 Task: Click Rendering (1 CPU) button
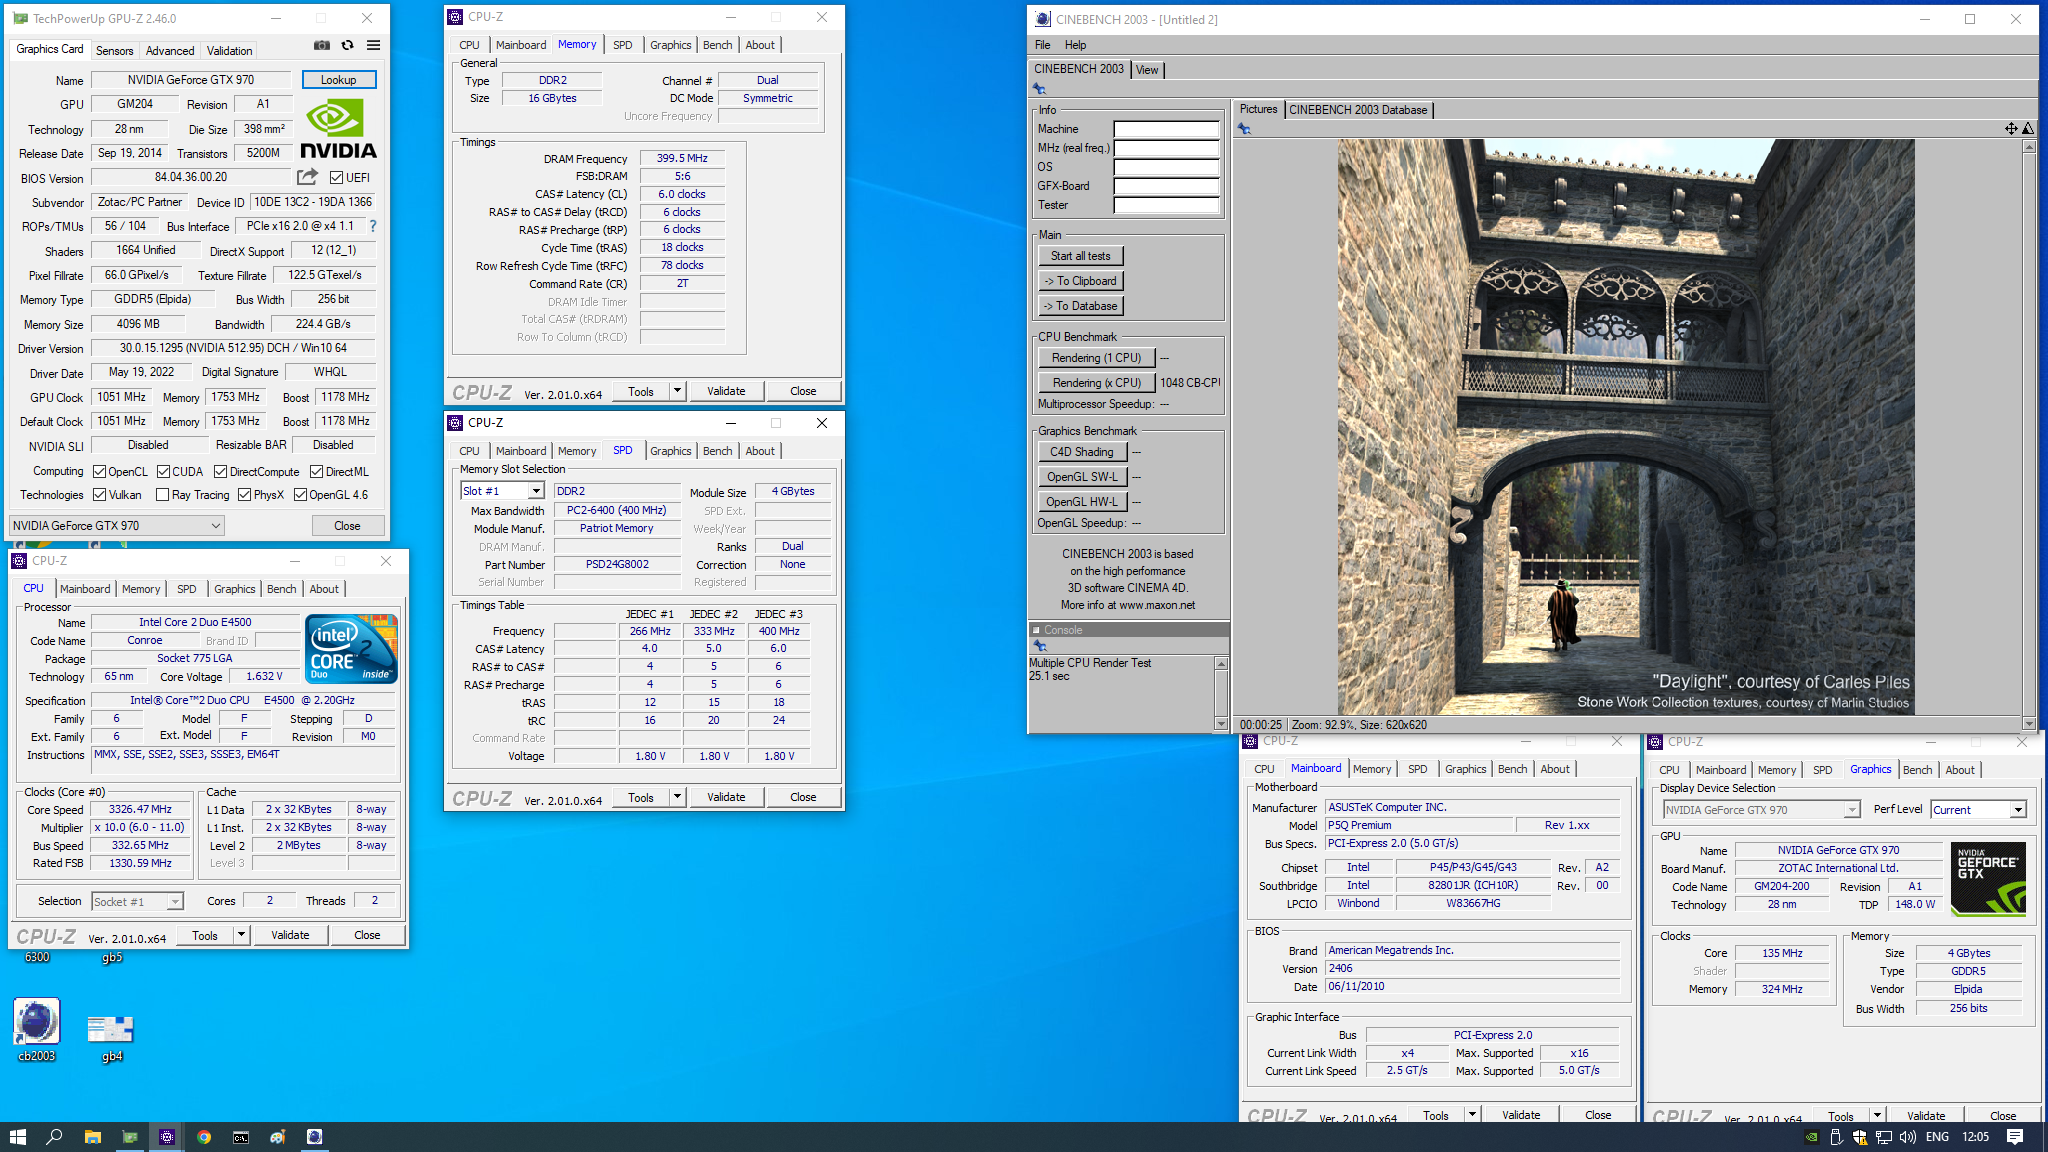pos(1096,358)
